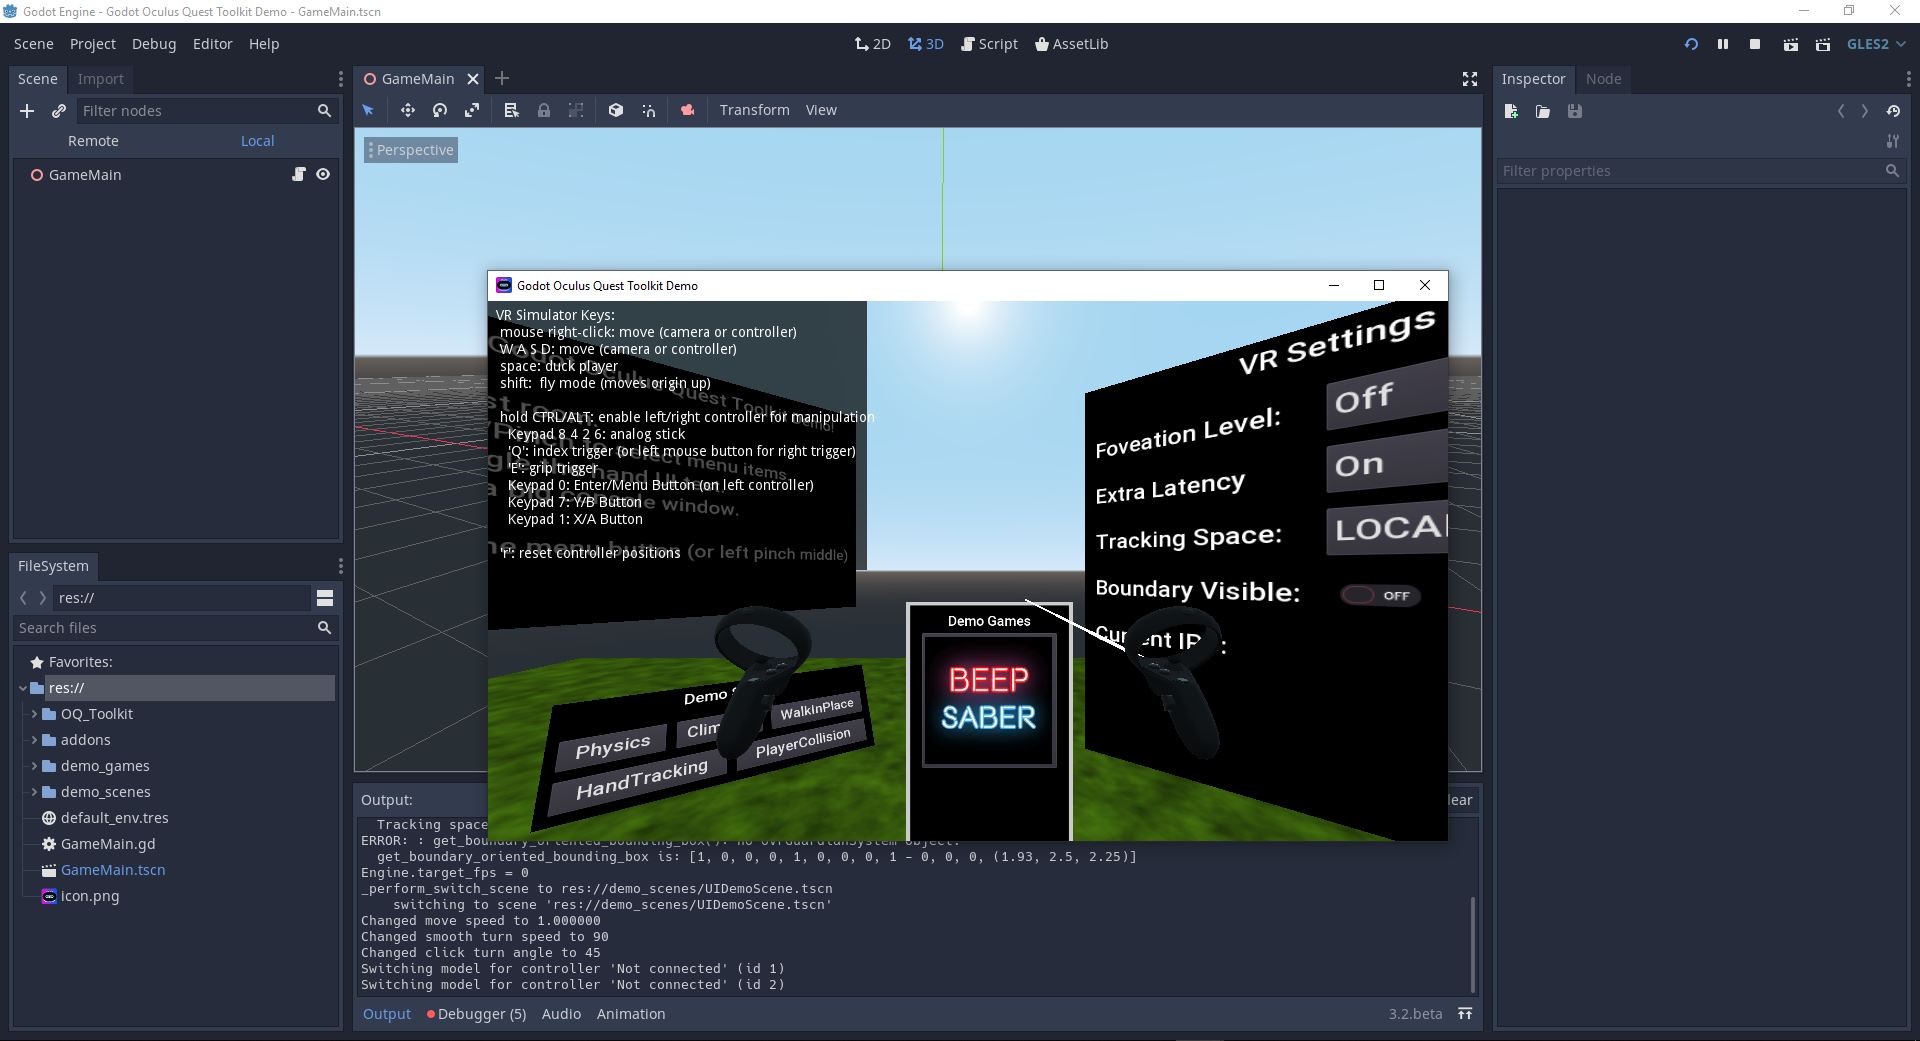This screenshot has height=1041, width=1920.
Task: Click the Play Scene clapperboard icon
Action: (1791, 44)
